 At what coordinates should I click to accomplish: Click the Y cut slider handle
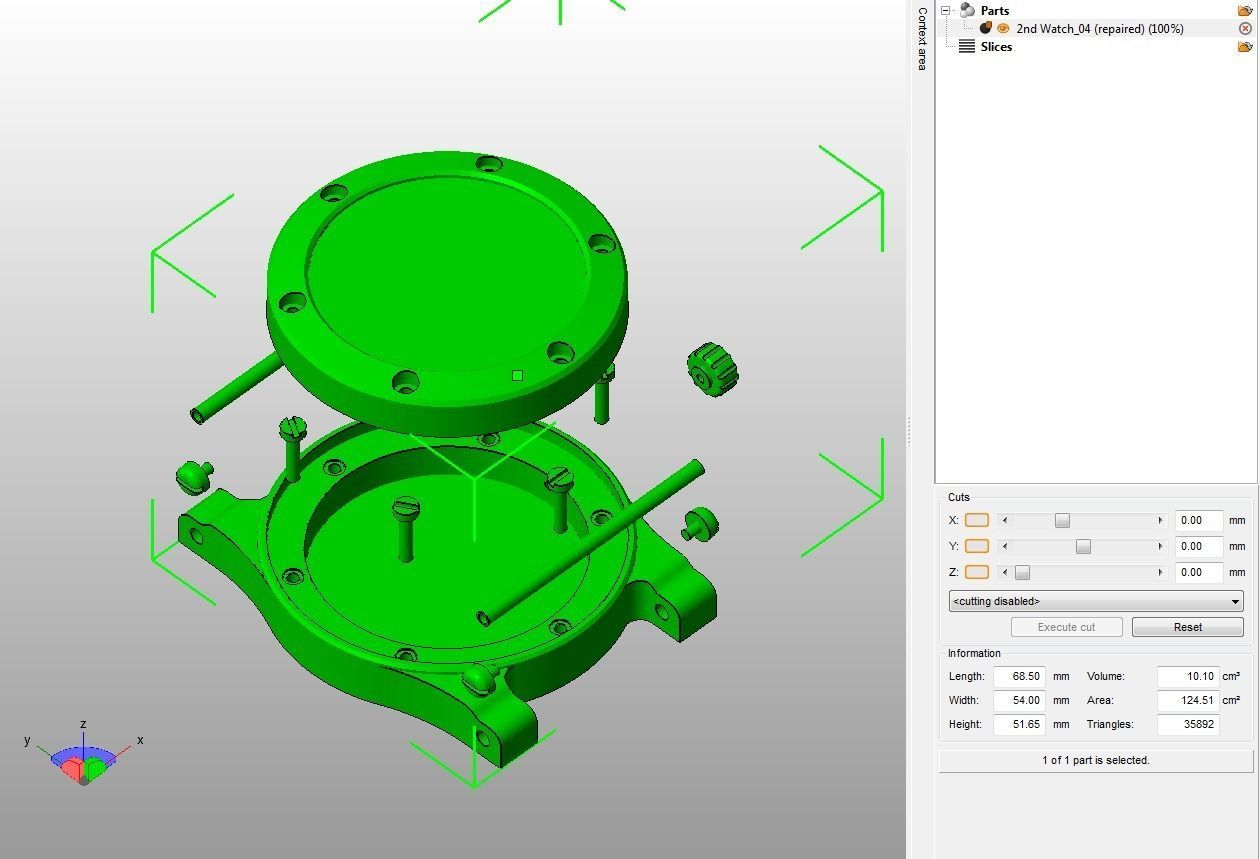click(1083, 546)
